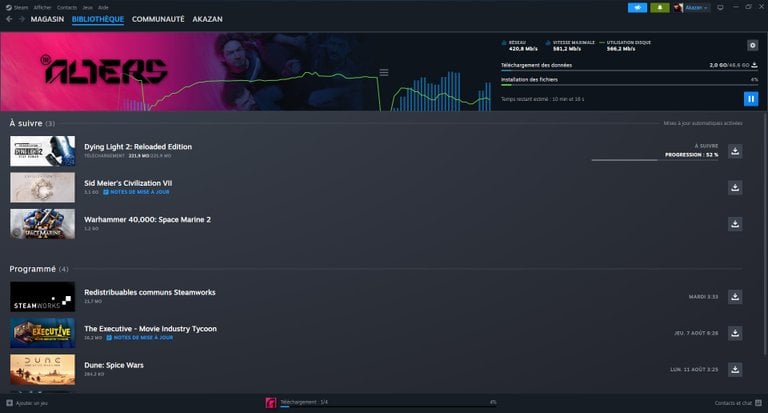Click the Programmé section header
The width and height of the screenshot is (768, 413).
pos(39,269)
